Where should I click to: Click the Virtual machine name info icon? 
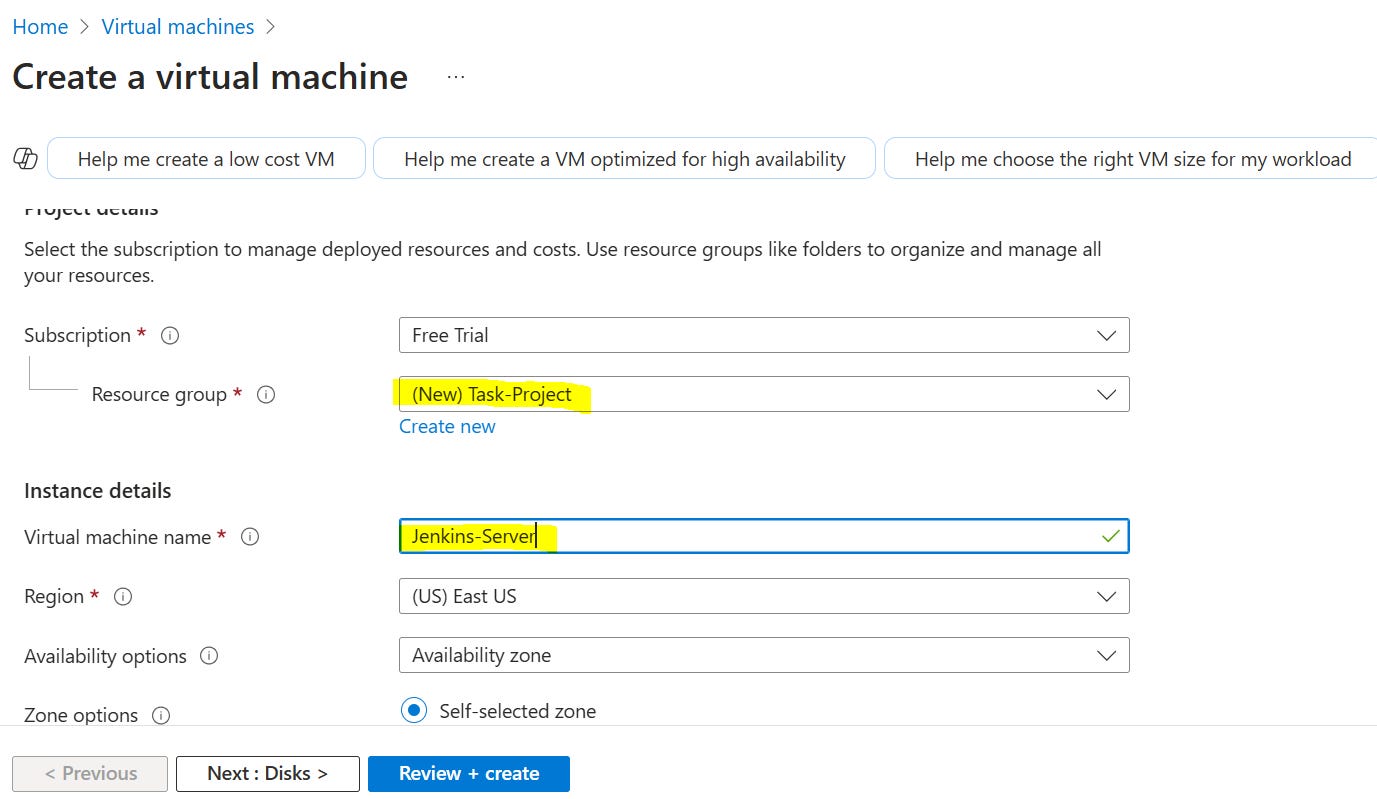point(249,536)
